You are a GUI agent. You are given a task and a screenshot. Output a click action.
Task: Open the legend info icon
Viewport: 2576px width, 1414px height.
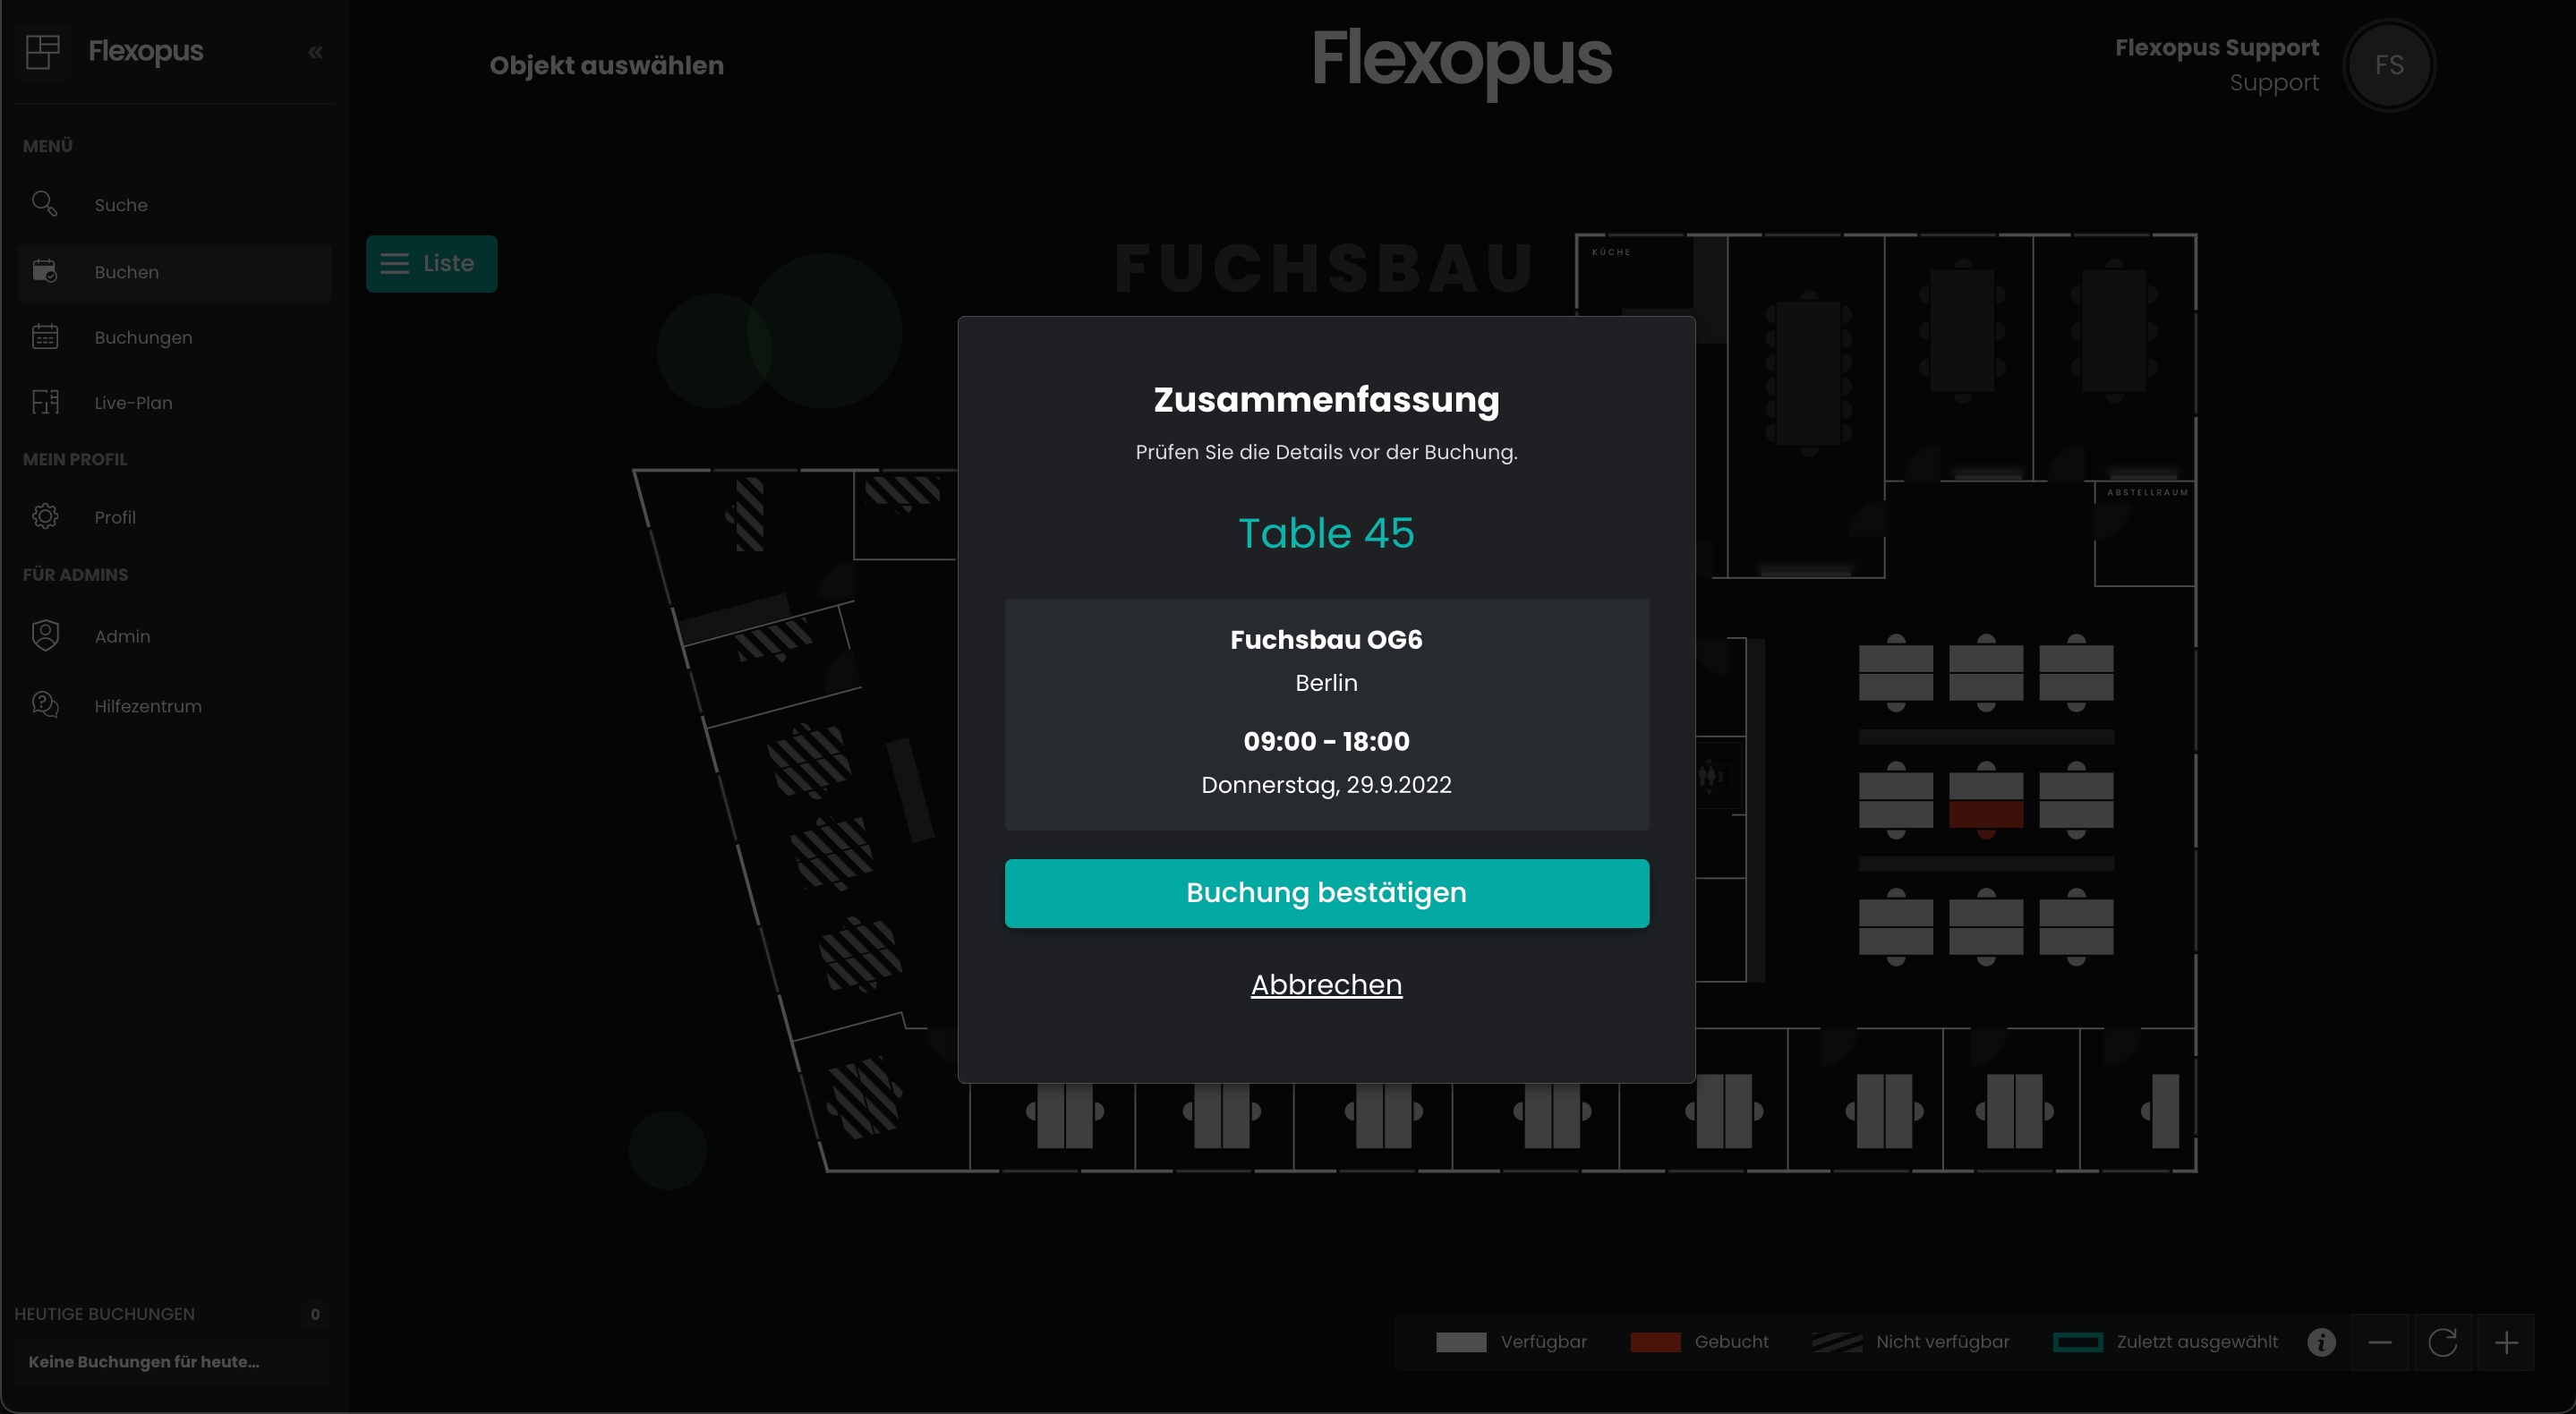(x=2322, y=1342)
